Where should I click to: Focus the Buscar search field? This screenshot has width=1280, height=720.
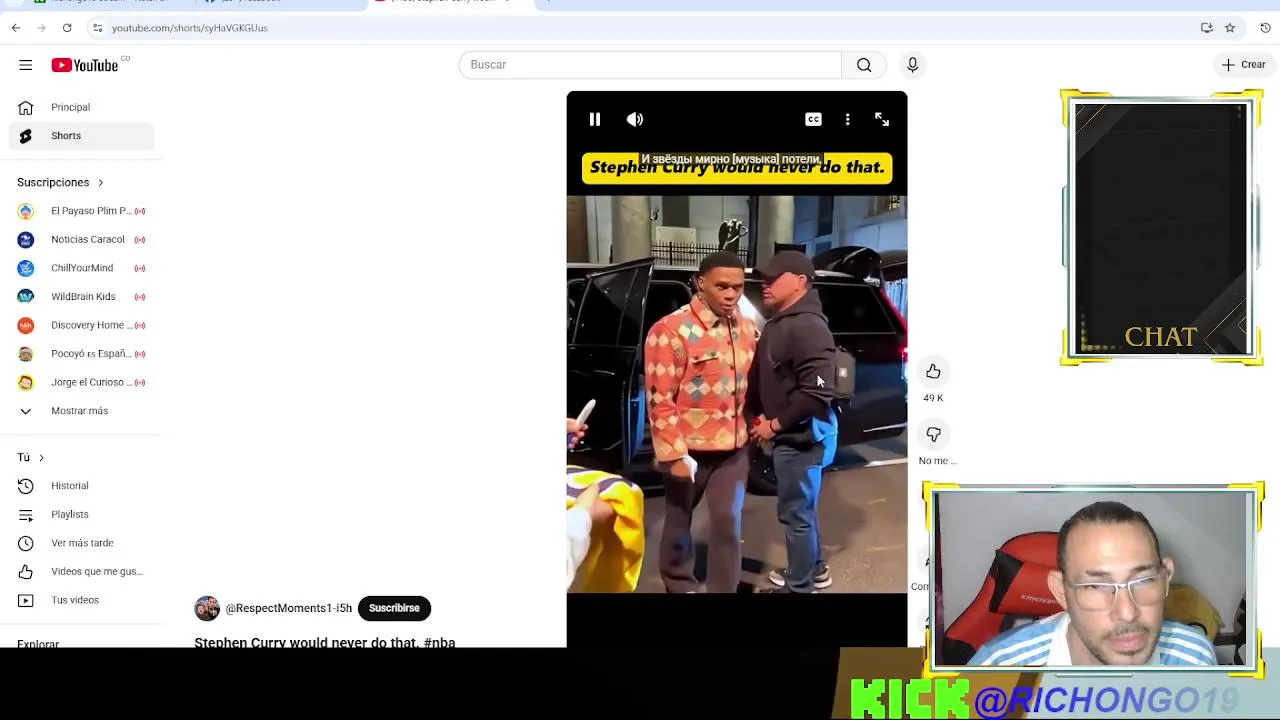[x=650, y=65]
